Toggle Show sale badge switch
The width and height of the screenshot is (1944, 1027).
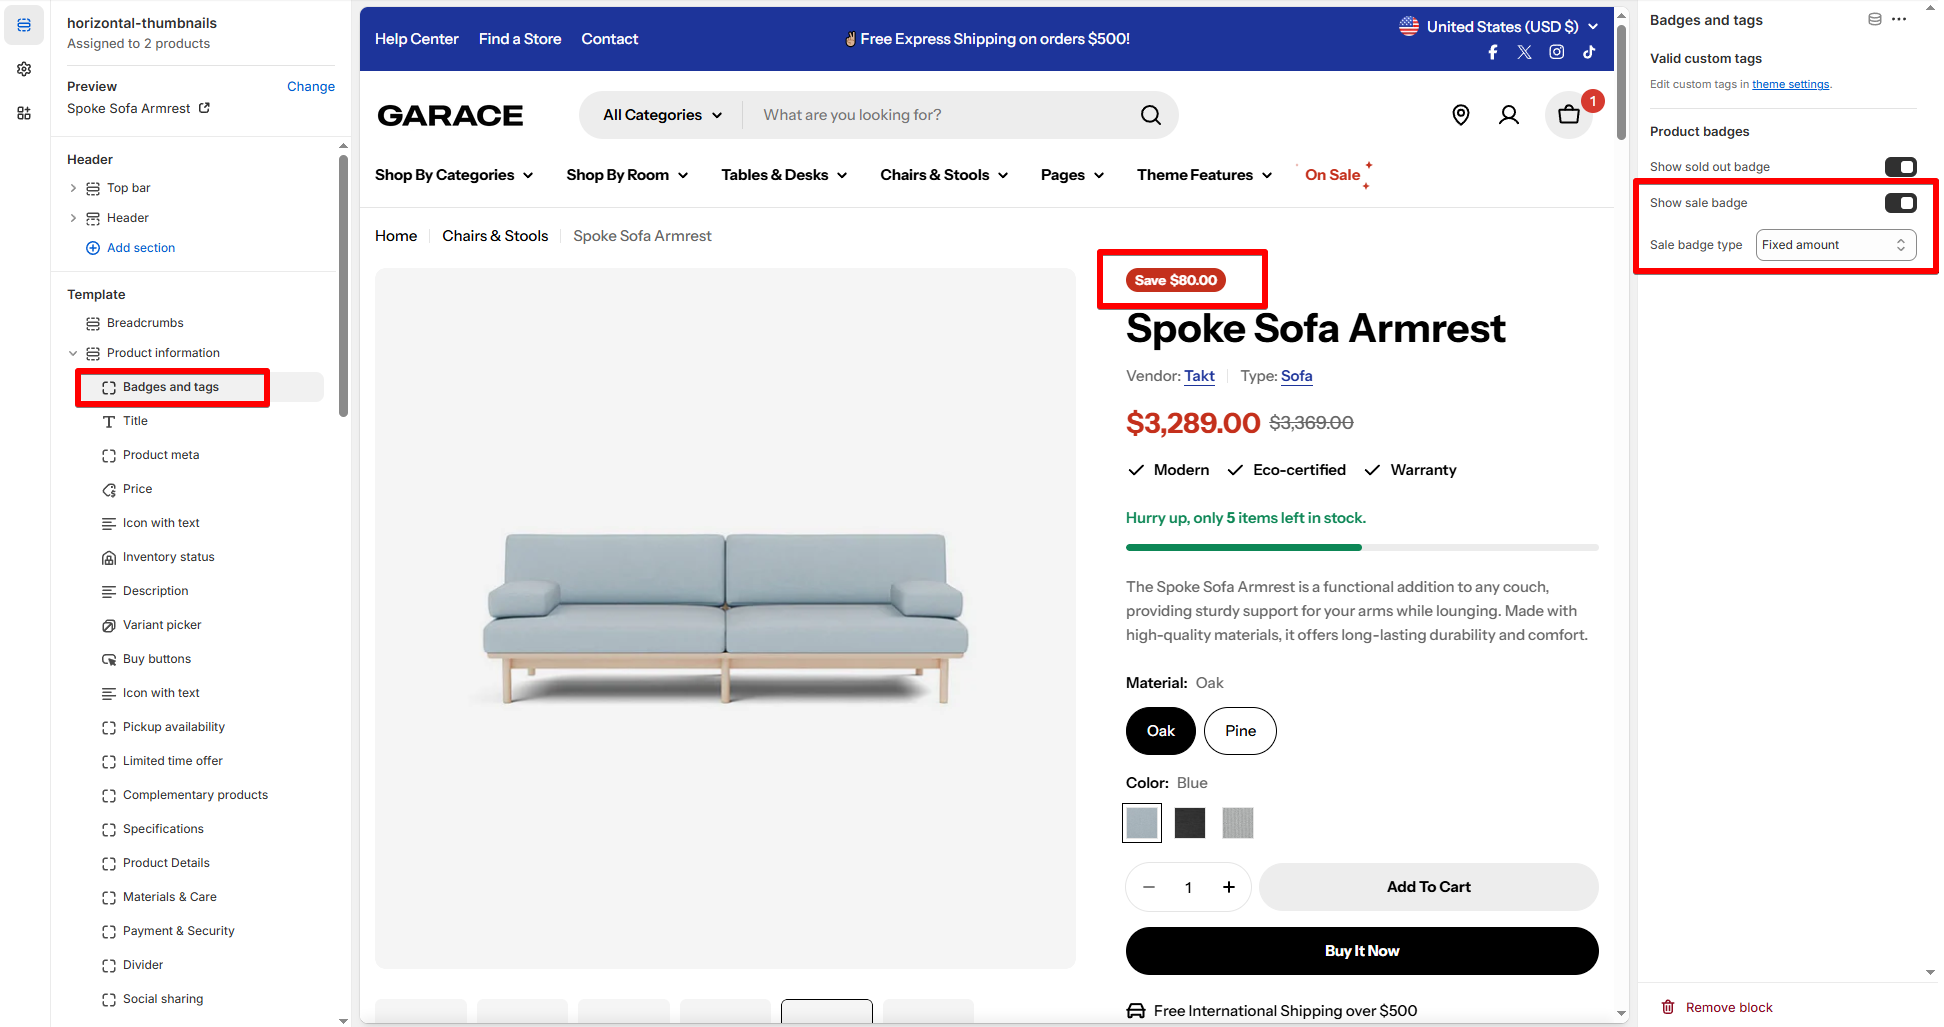click(x=1900, y=203)
